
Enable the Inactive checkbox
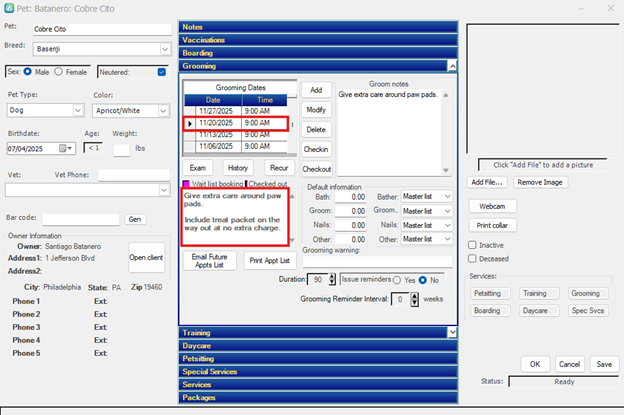472,245
